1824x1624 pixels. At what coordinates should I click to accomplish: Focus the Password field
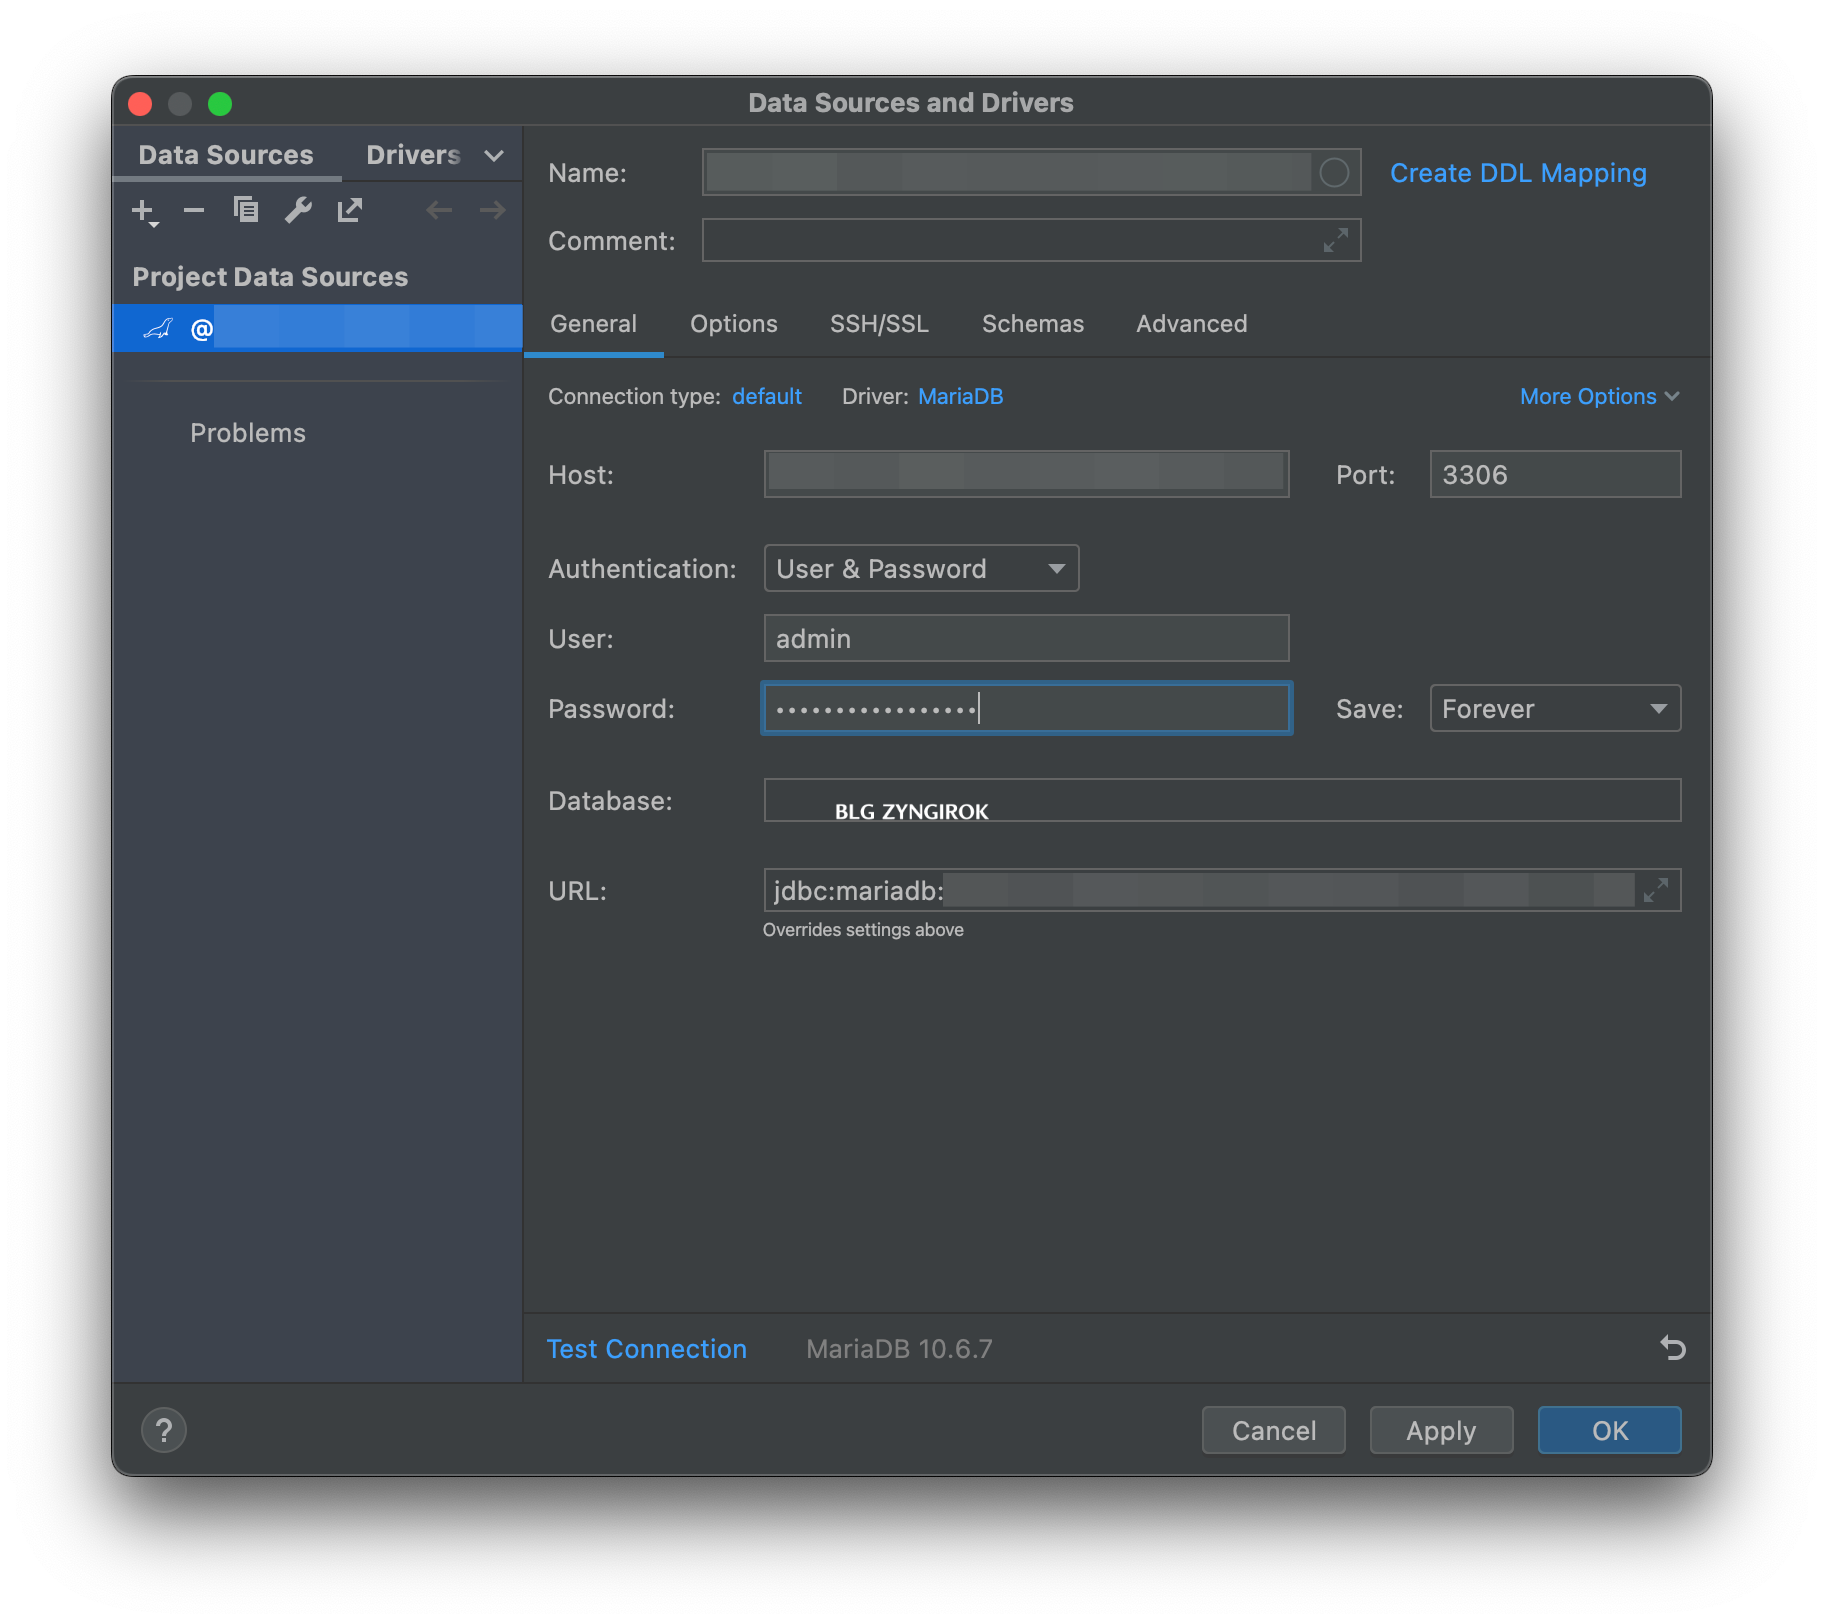[1027, 708]
